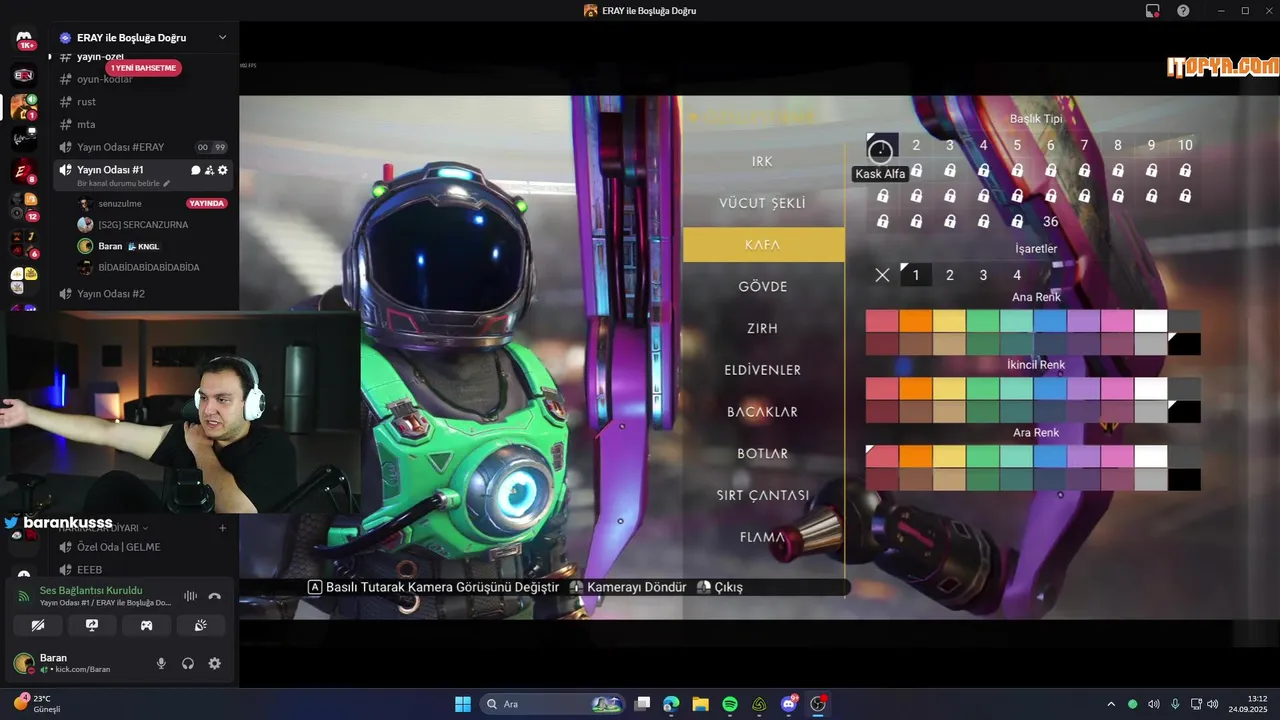Select ELDİVENLER menu item
This screenshot has height=720, width=1280.
[x=762, y=370]
